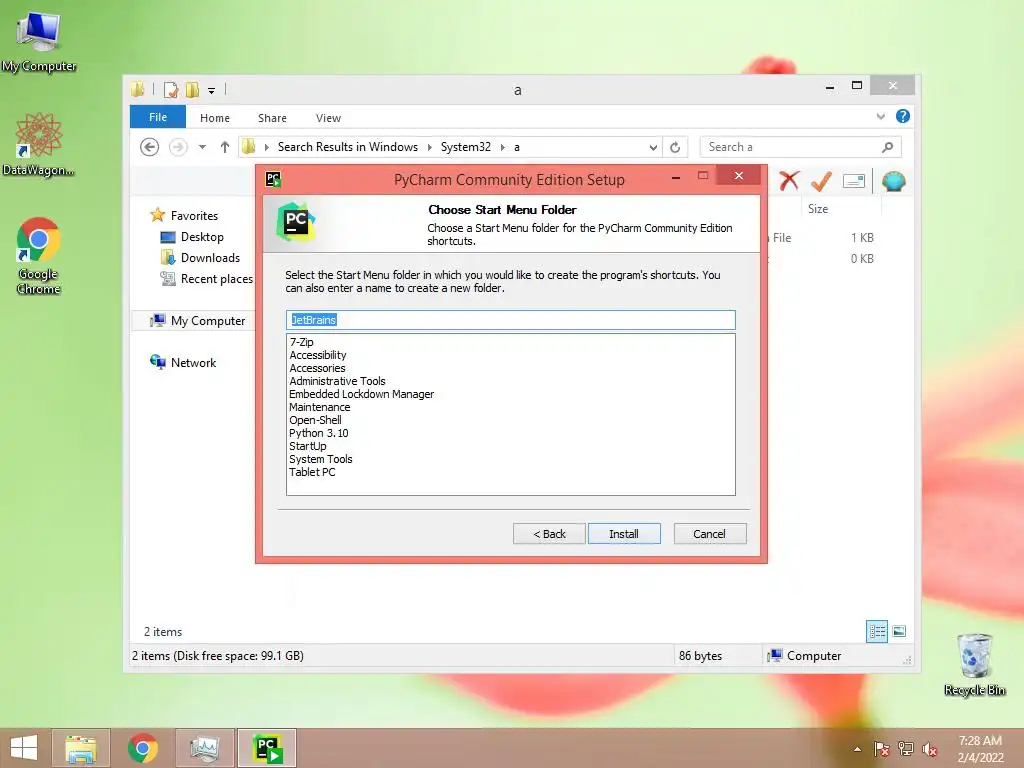Select Python 3.10 in the folder list
1024x768 pixels.
pyautogui.click(x=319, y=433)
